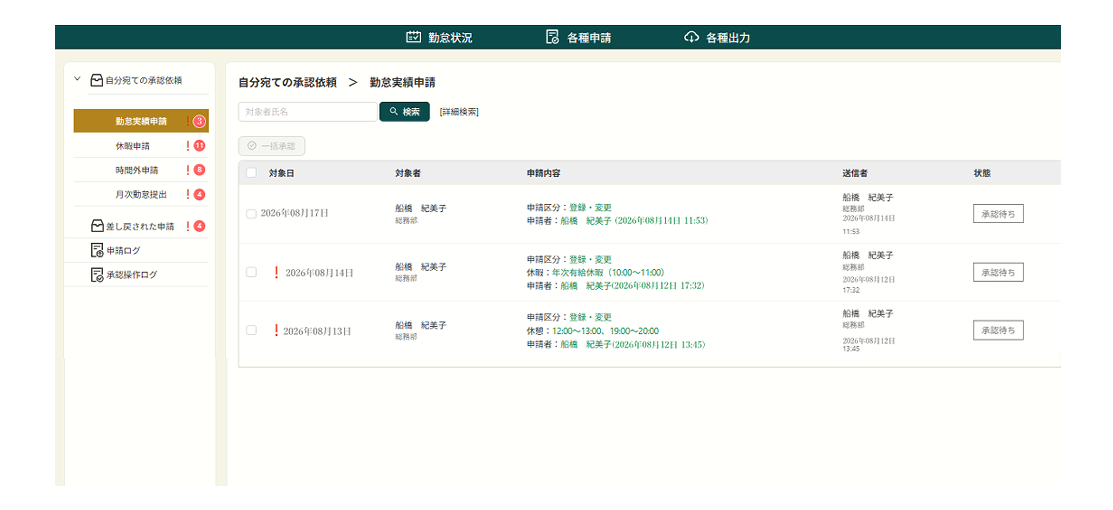Check the row for 2026年08月13日

pos(251,330)
